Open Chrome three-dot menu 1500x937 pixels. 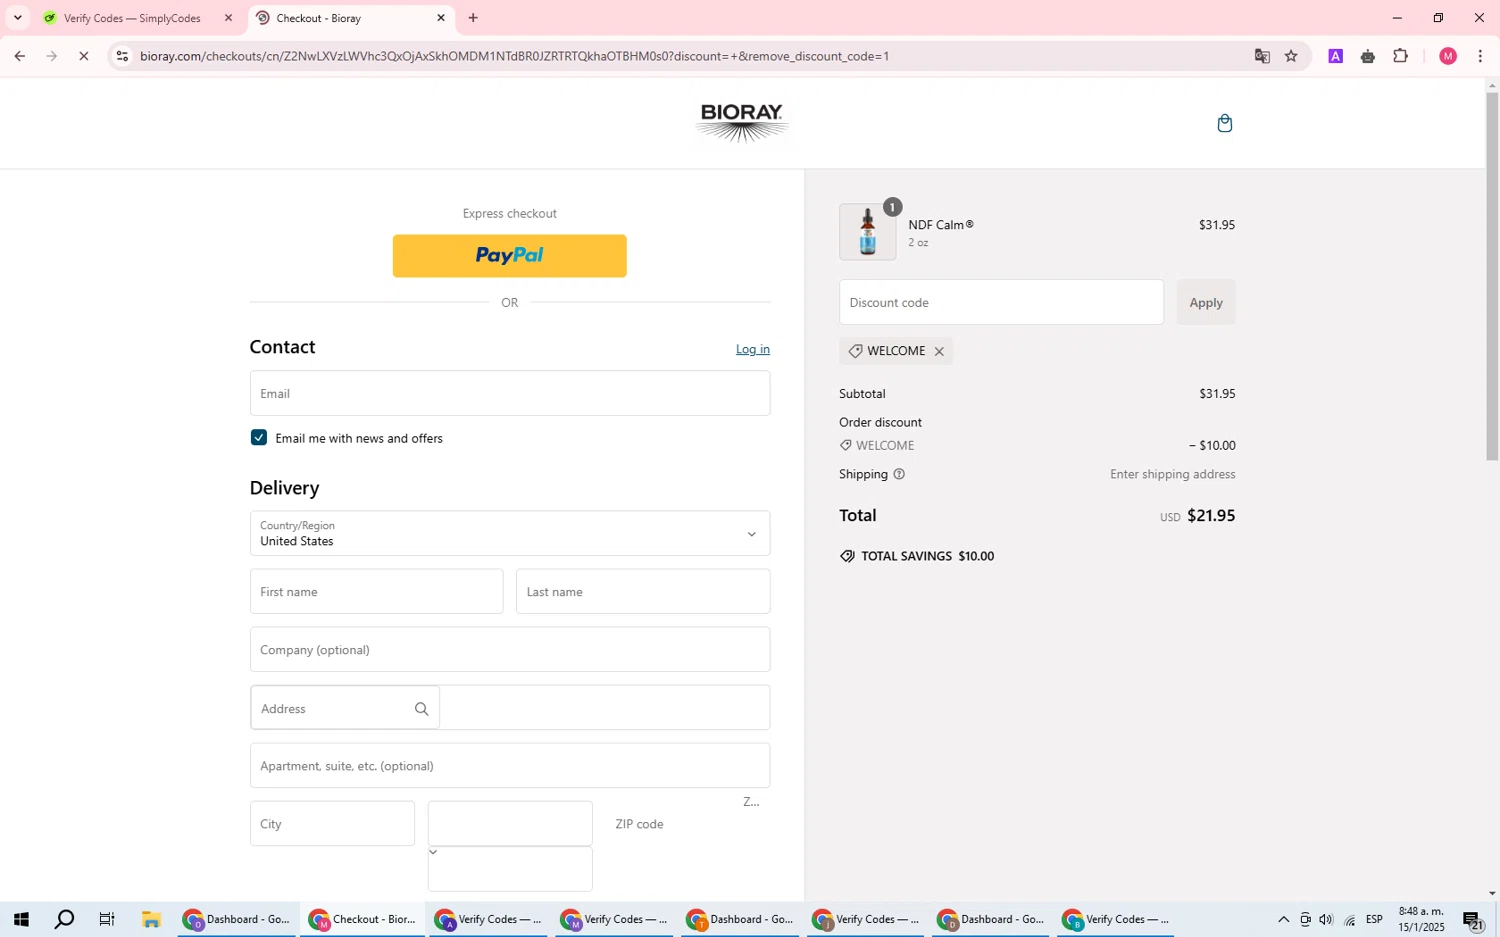tap(1480, 56)
